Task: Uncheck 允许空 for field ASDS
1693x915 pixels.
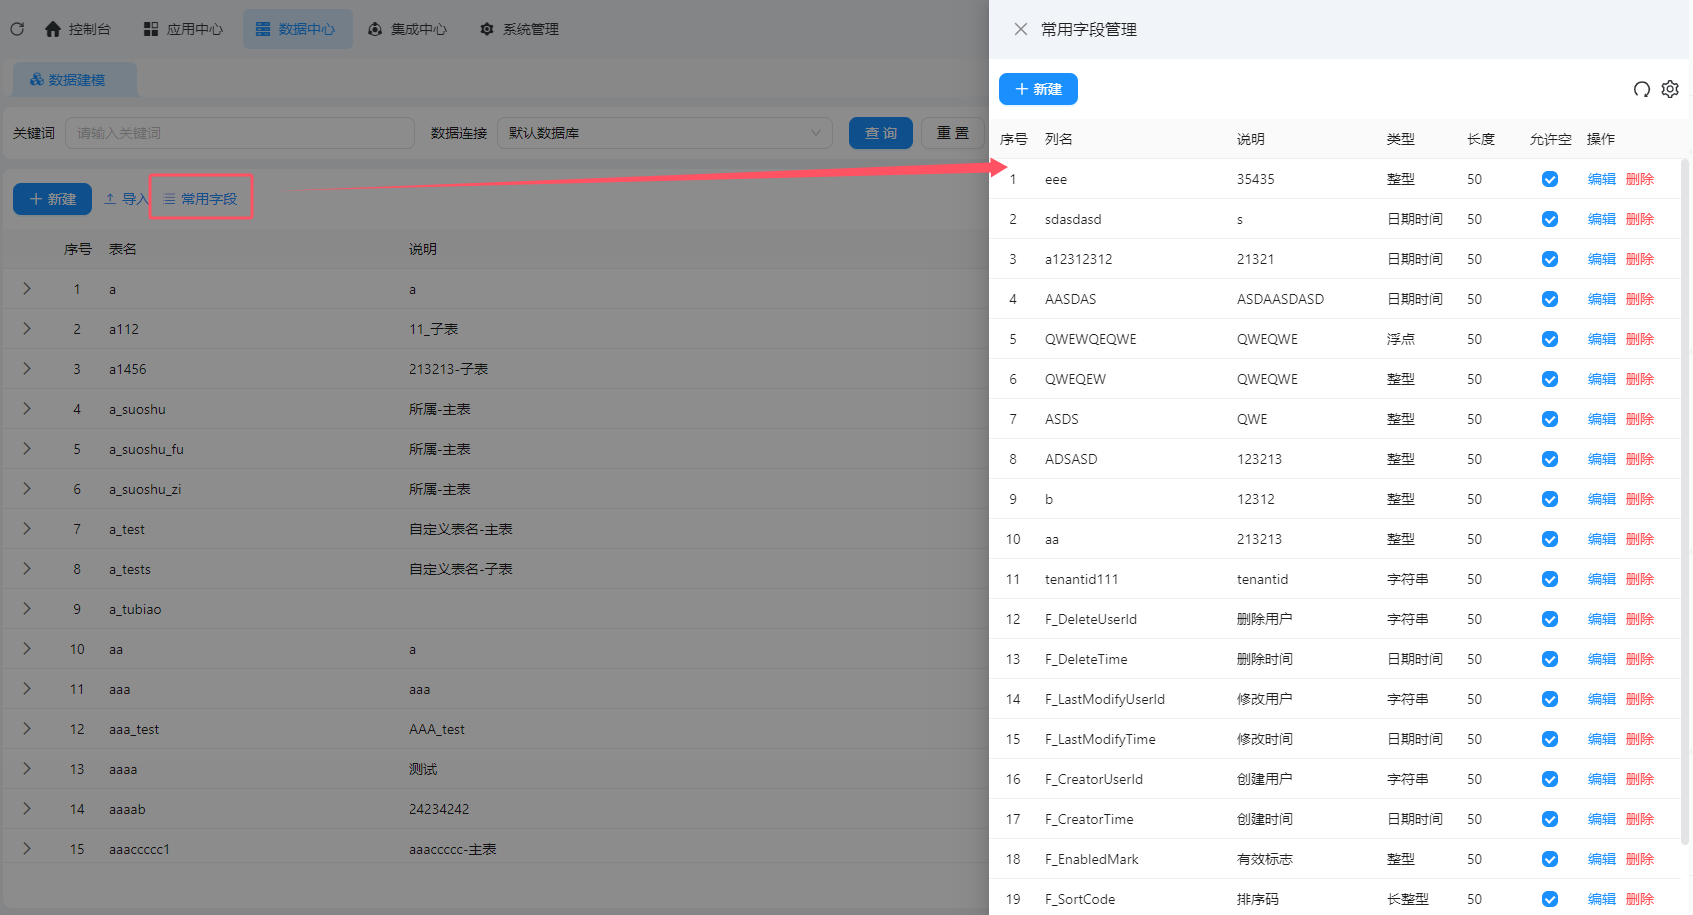Action: 1550,419
